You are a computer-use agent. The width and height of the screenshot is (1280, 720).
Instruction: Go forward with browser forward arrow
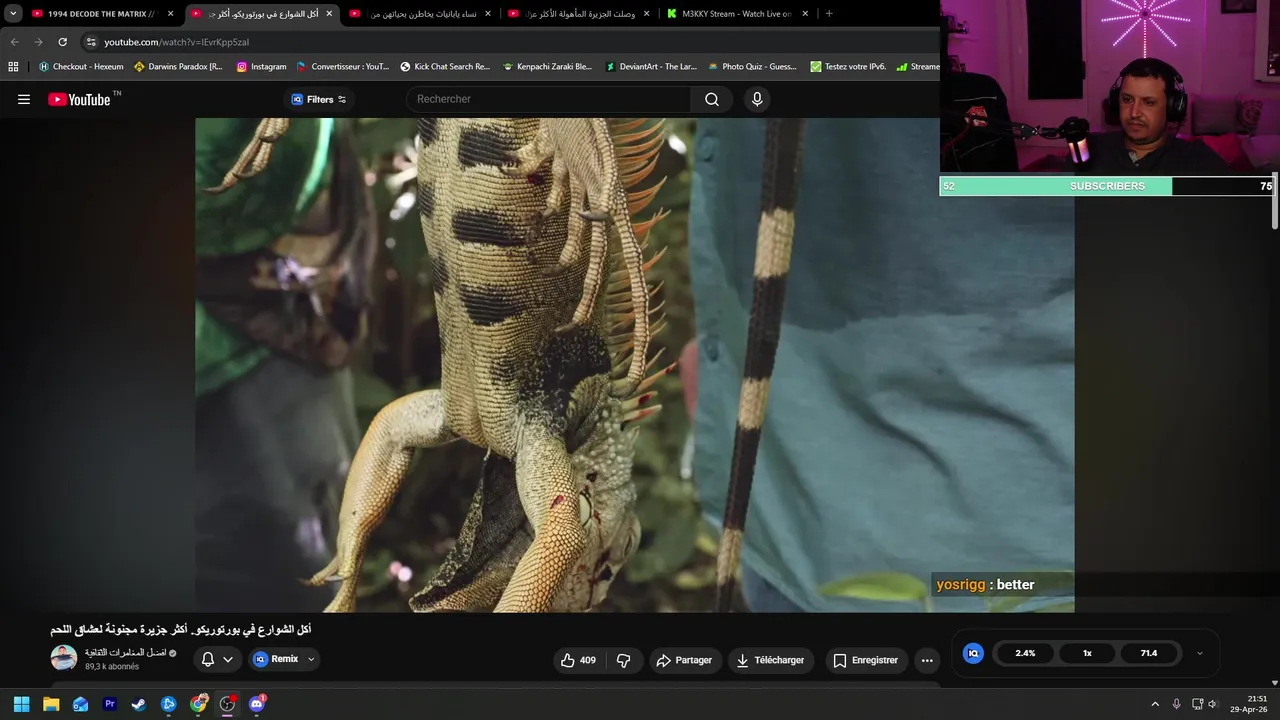pyautogui.click(x=38, y=42)
